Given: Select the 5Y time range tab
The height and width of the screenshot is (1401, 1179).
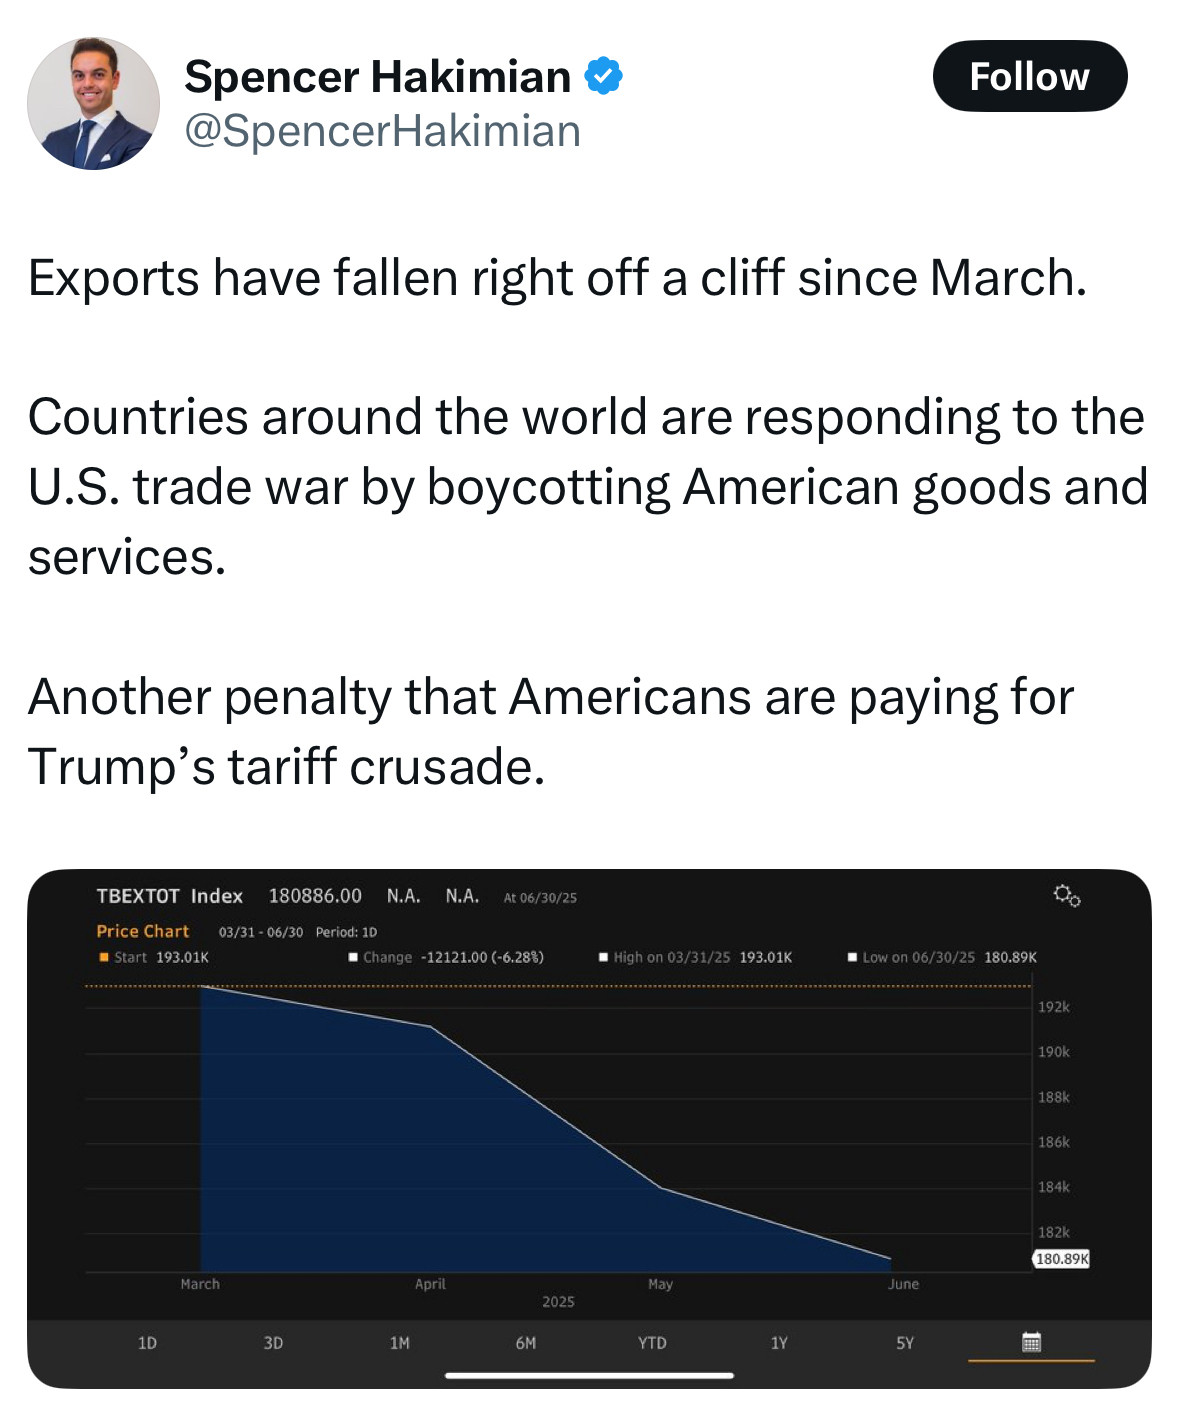Looking at the screenshot, I should click(x=905, y=1343).
